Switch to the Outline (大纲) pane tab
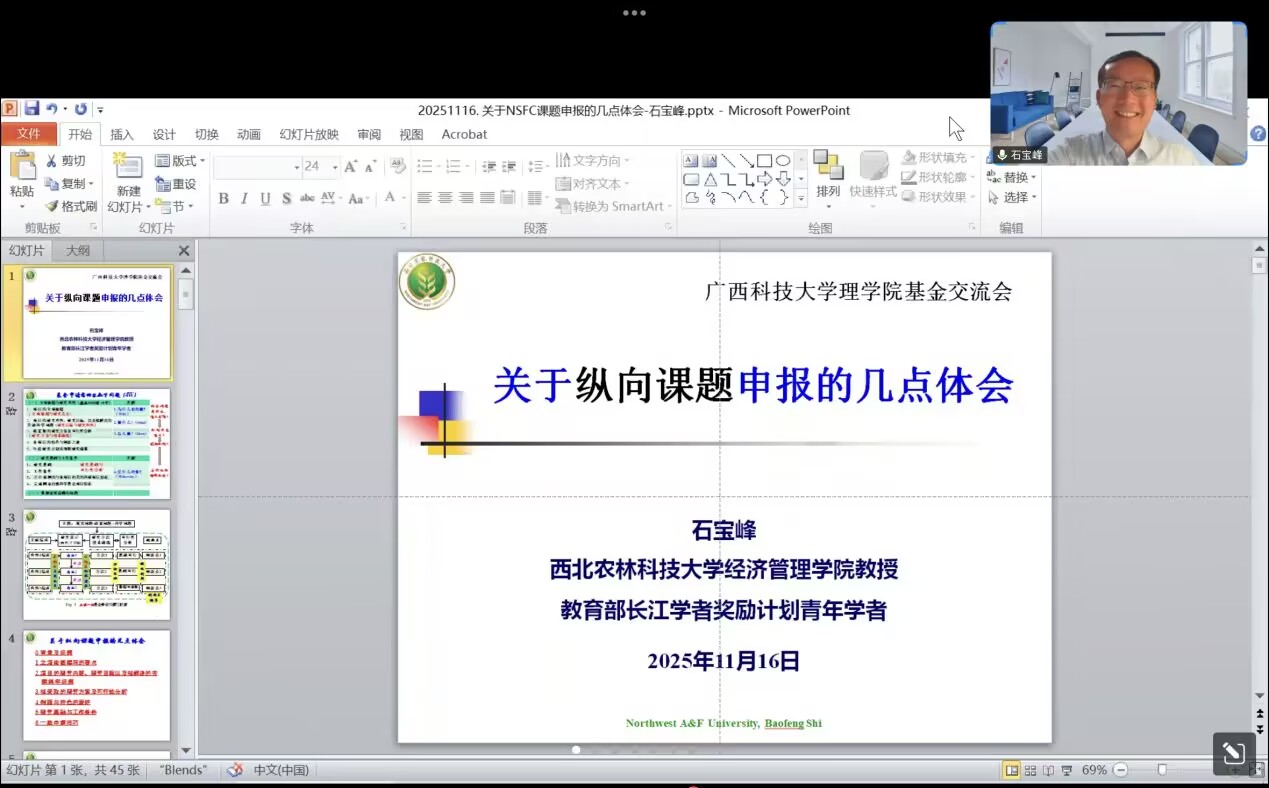The width and height of the screenshot is (1269, 788). pyautogui.click(x=78, y=250)
